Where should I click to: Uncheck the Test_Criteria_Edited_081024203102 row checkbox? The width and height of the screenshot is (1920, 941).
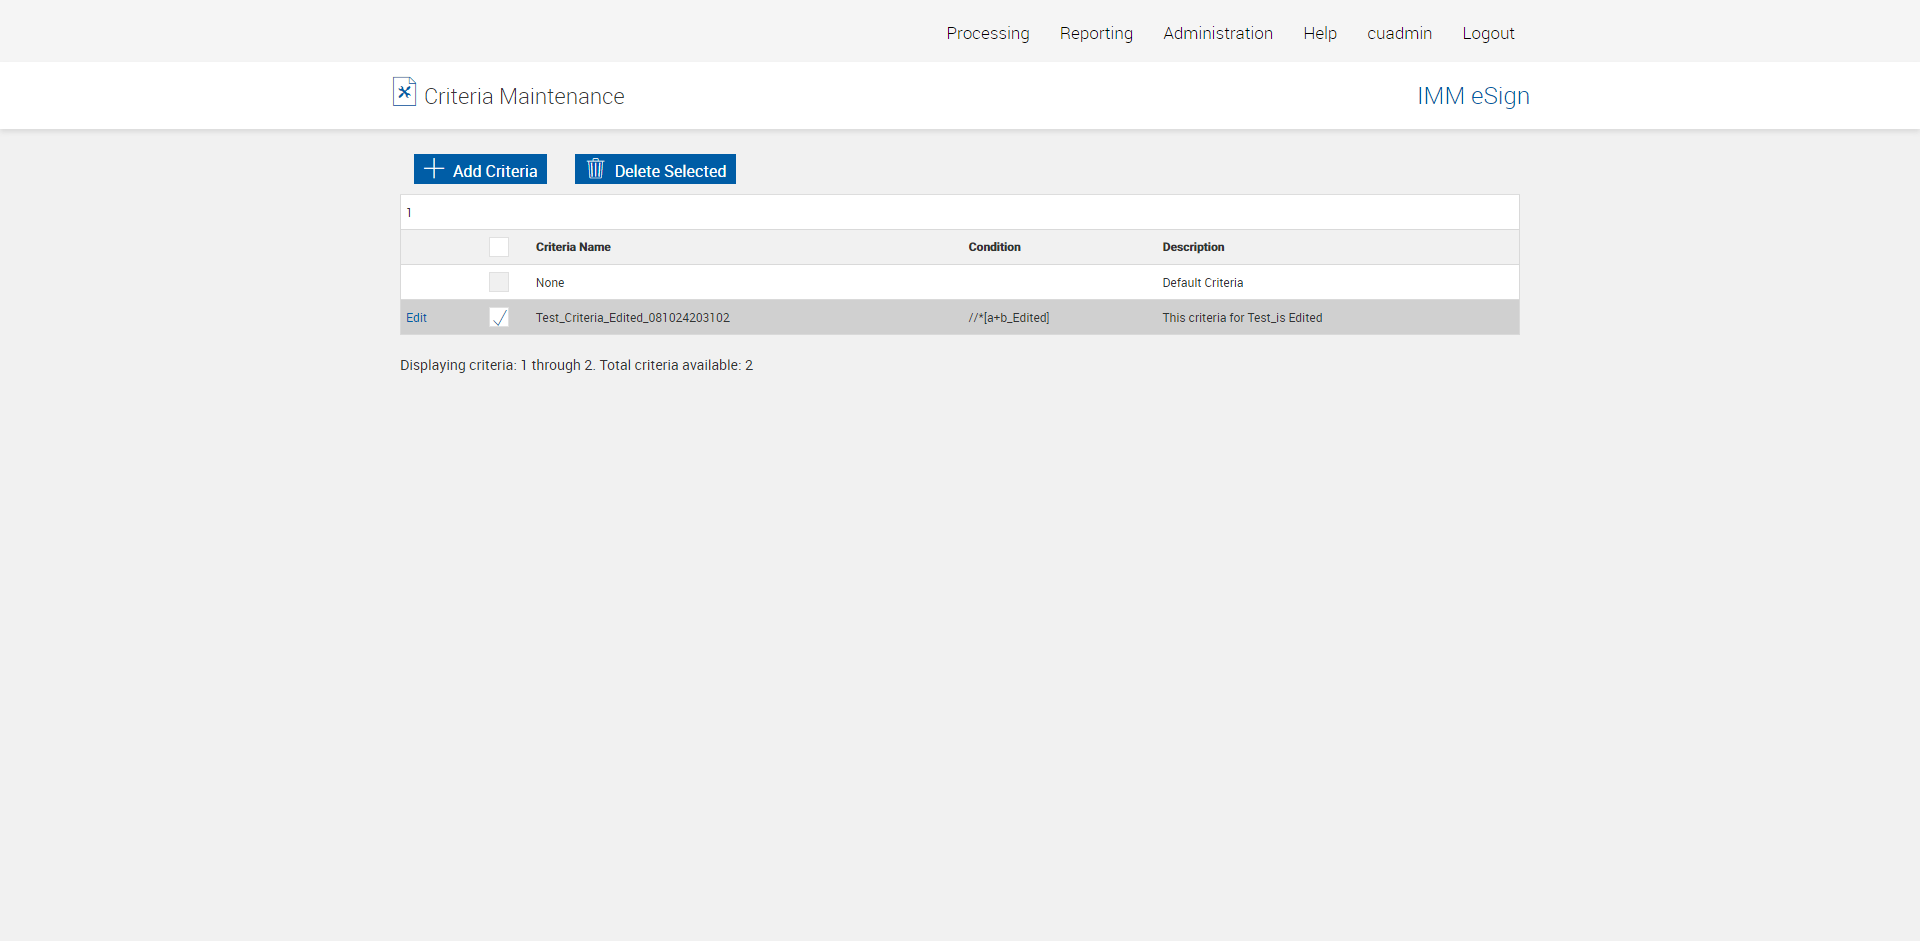pyautogui.click(x=499, y=317)
